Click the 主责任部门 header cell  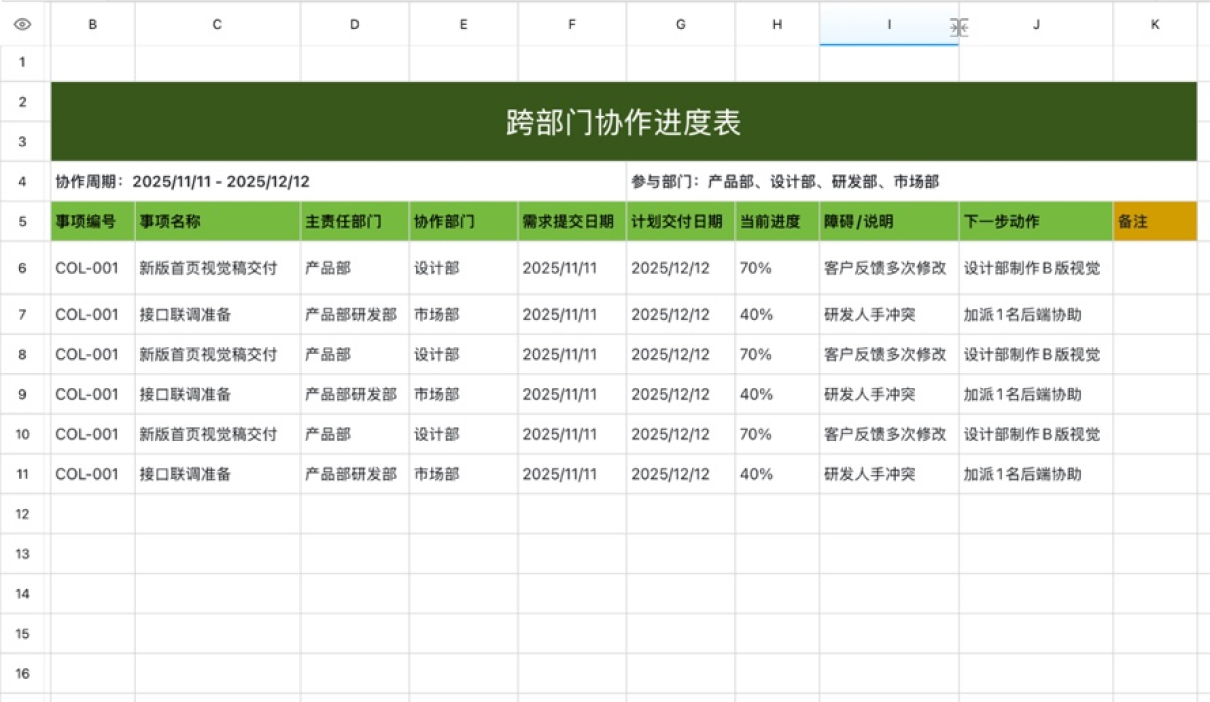click(x=355, y=222)
